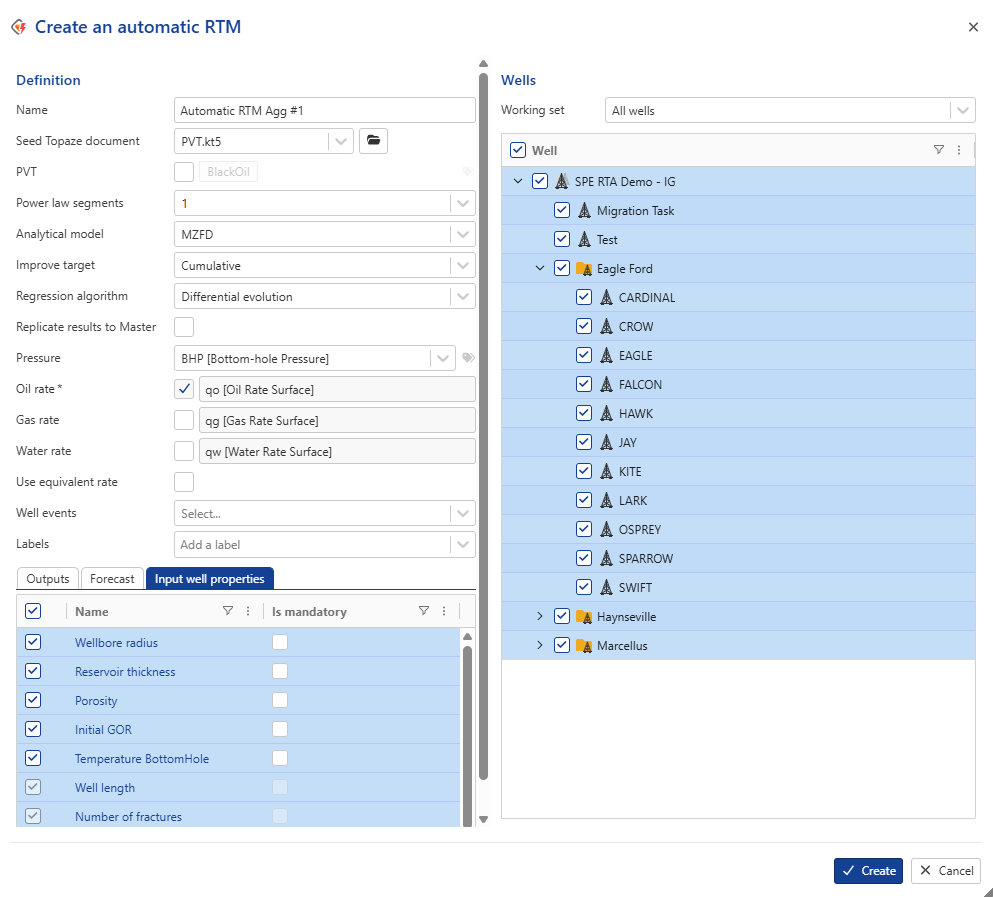Screen dimensions: 993x898
Task: Click the well derrick icon beside CARDINAL
Action: [x=606, y=298]
